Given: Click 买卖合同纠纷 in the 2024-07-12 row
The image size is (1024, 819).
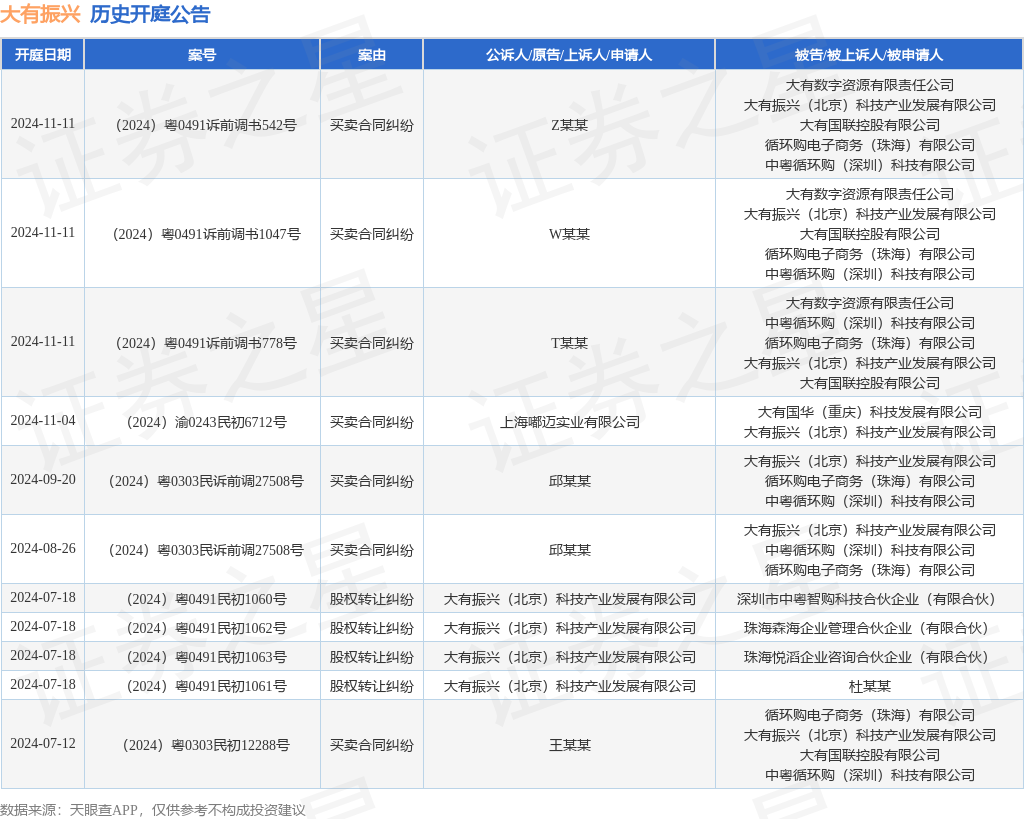Looking at the screenshot, I should tap(372, 745).
